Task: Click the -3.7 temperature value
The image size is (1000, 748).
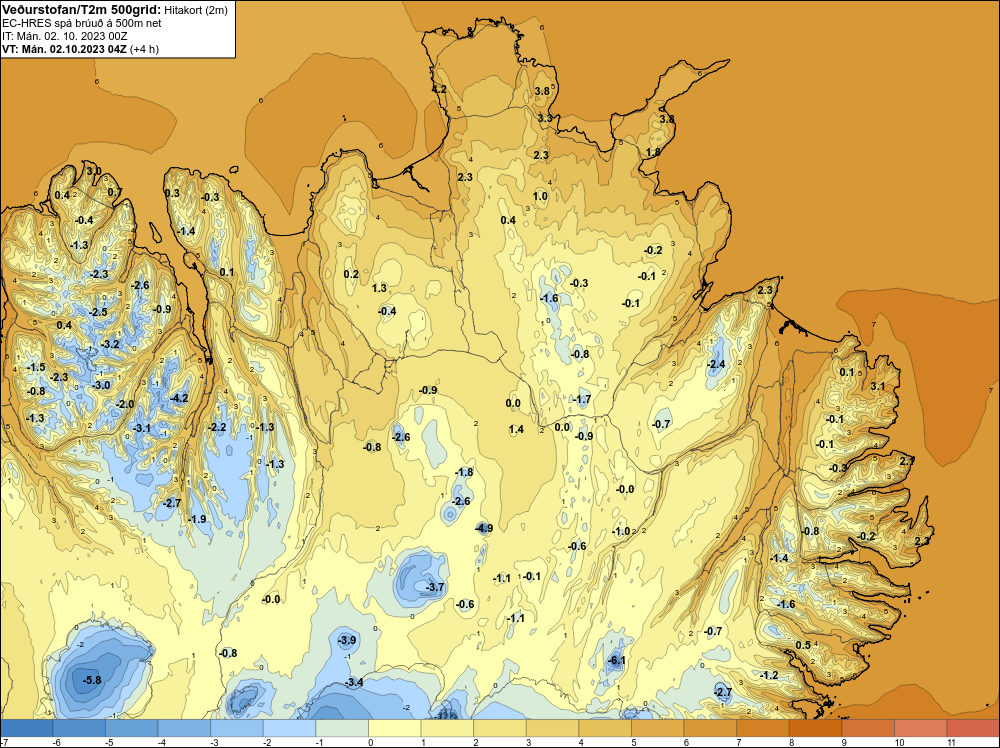Action: (434, 587)
